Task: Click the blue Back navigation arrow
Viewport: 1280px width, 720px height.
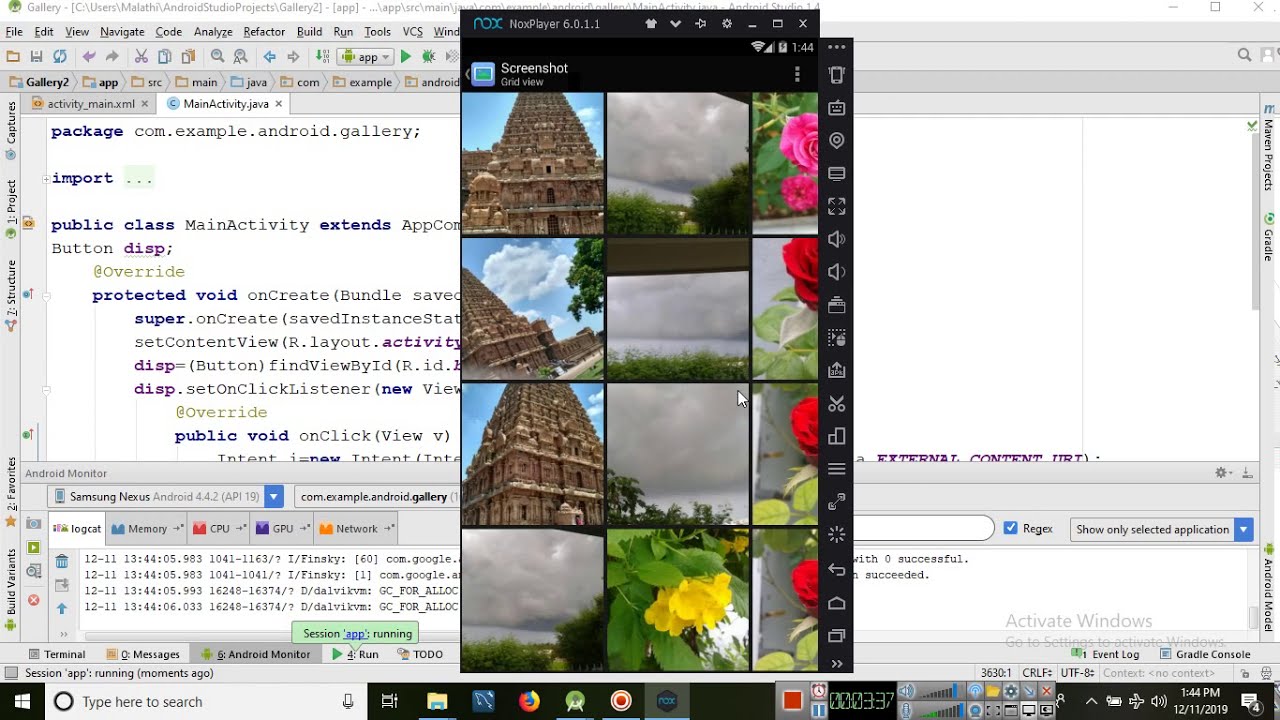Action: (269, 57)
